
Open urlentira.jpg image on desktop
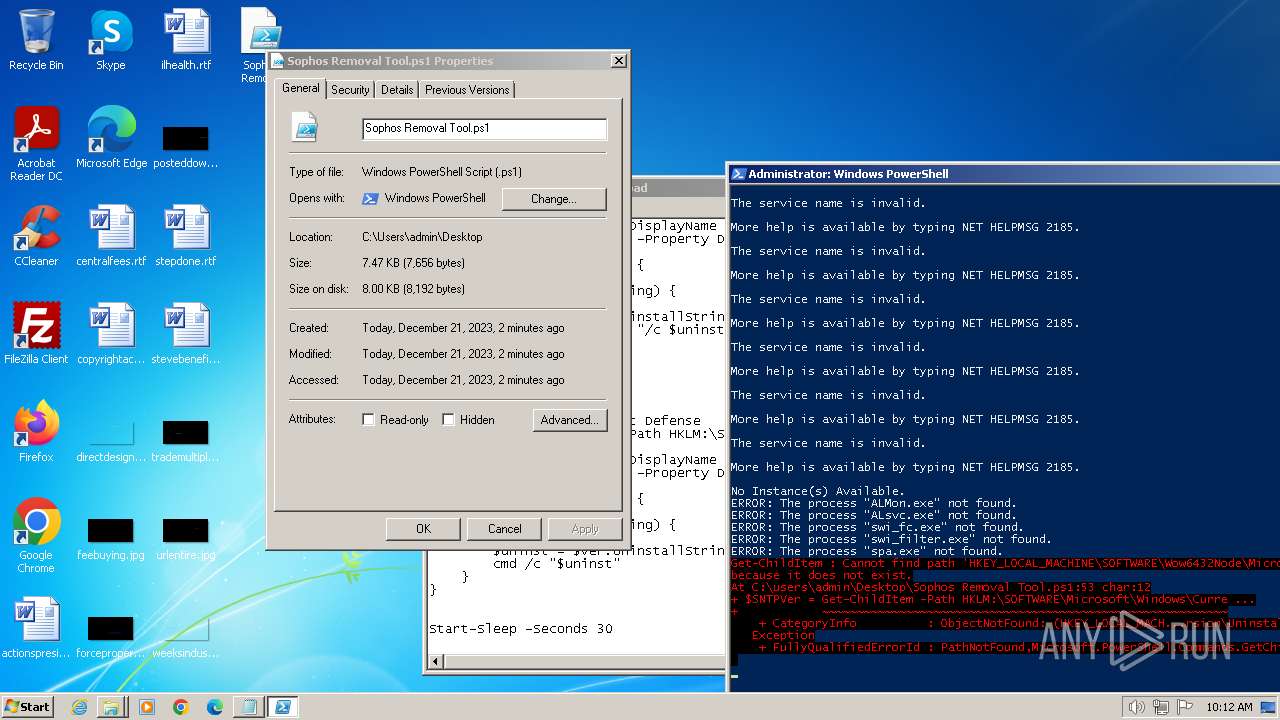[x=186, y=538]
